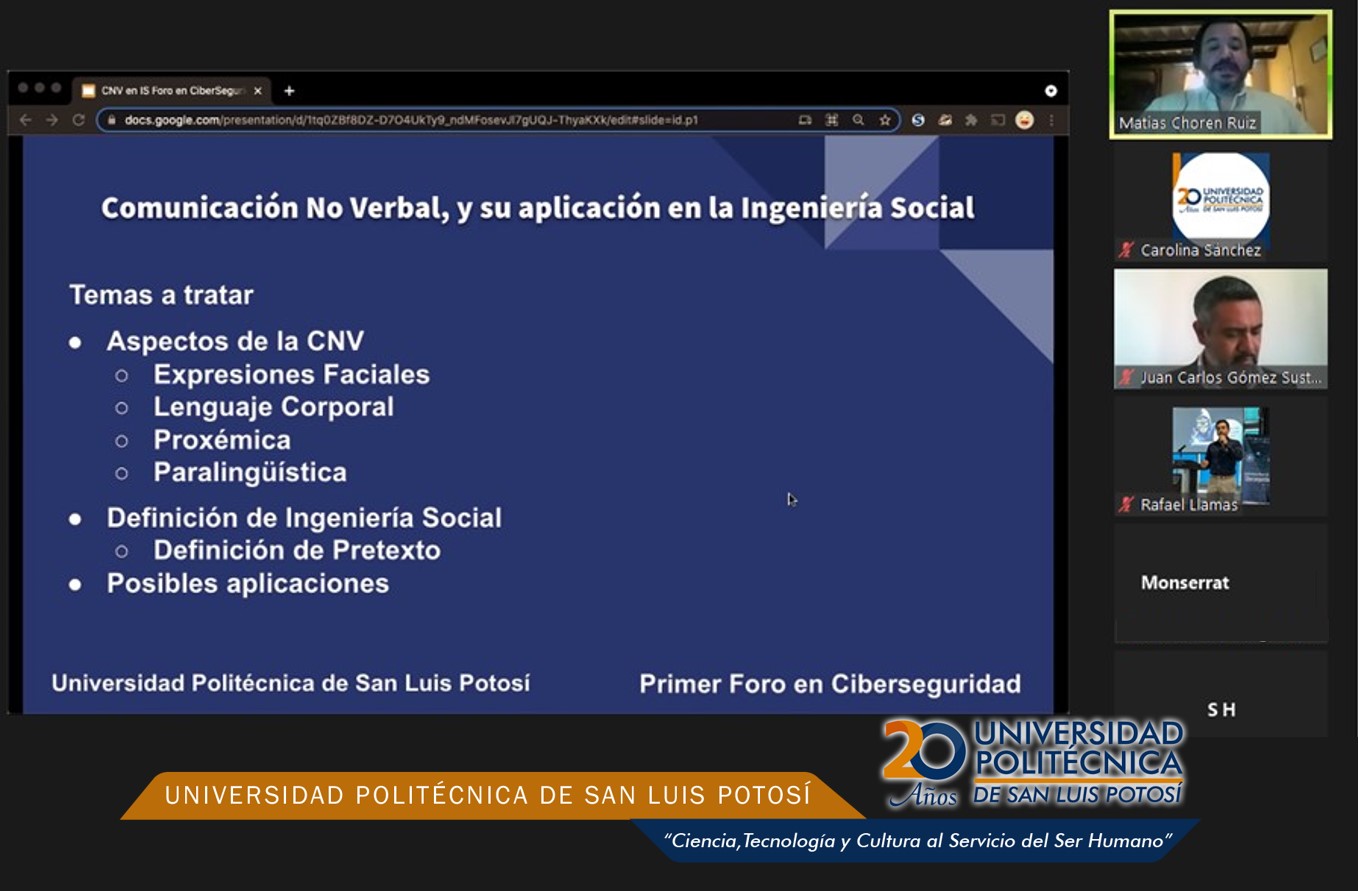
Task: Click the browser forward arrow
Action: click(51, 120)
